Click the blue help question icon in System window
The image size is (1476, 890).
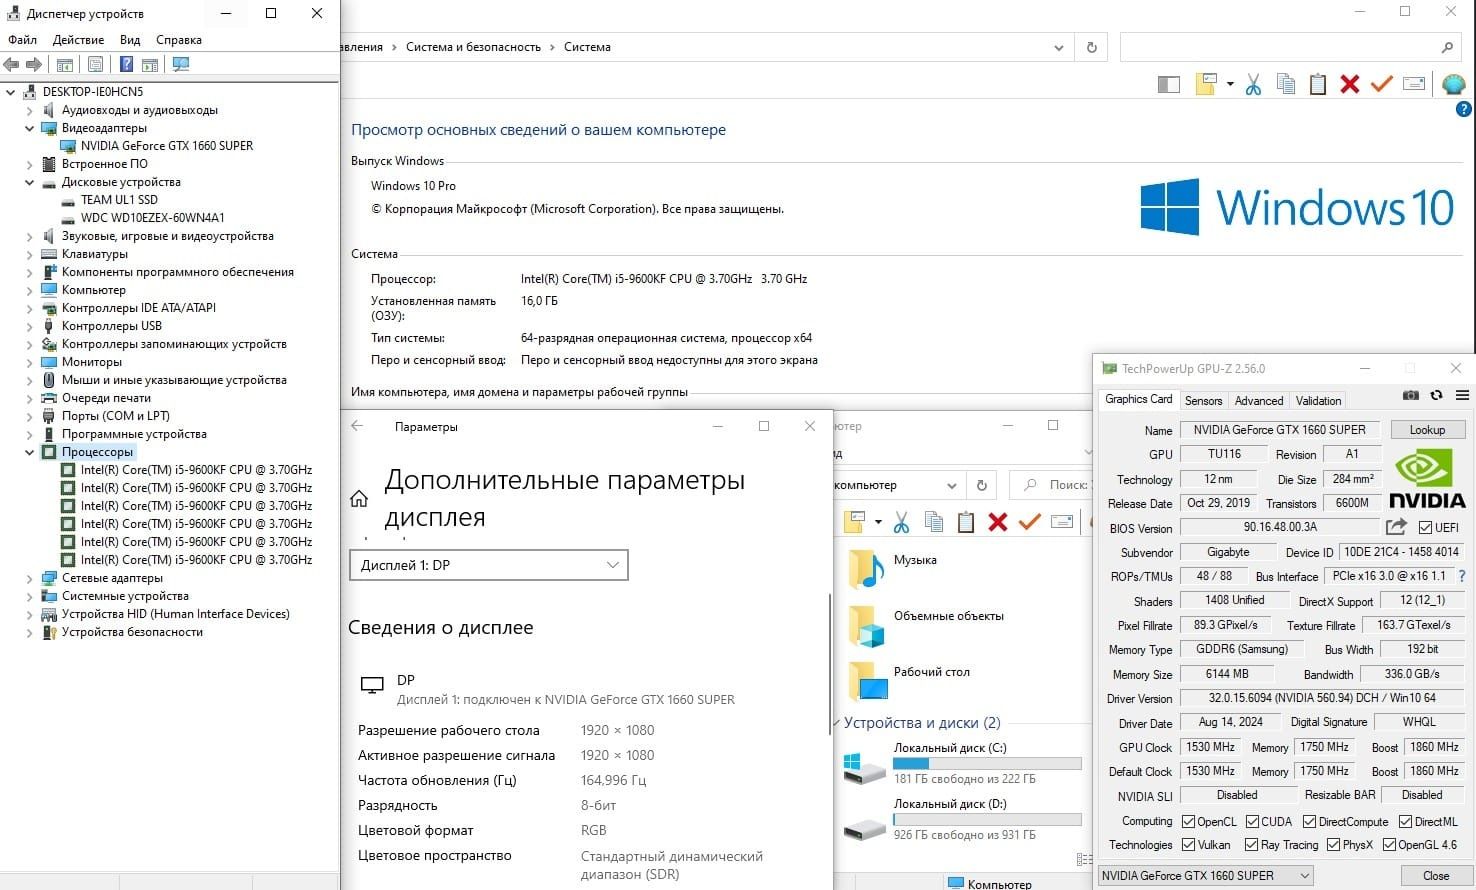click(1465, 110)
